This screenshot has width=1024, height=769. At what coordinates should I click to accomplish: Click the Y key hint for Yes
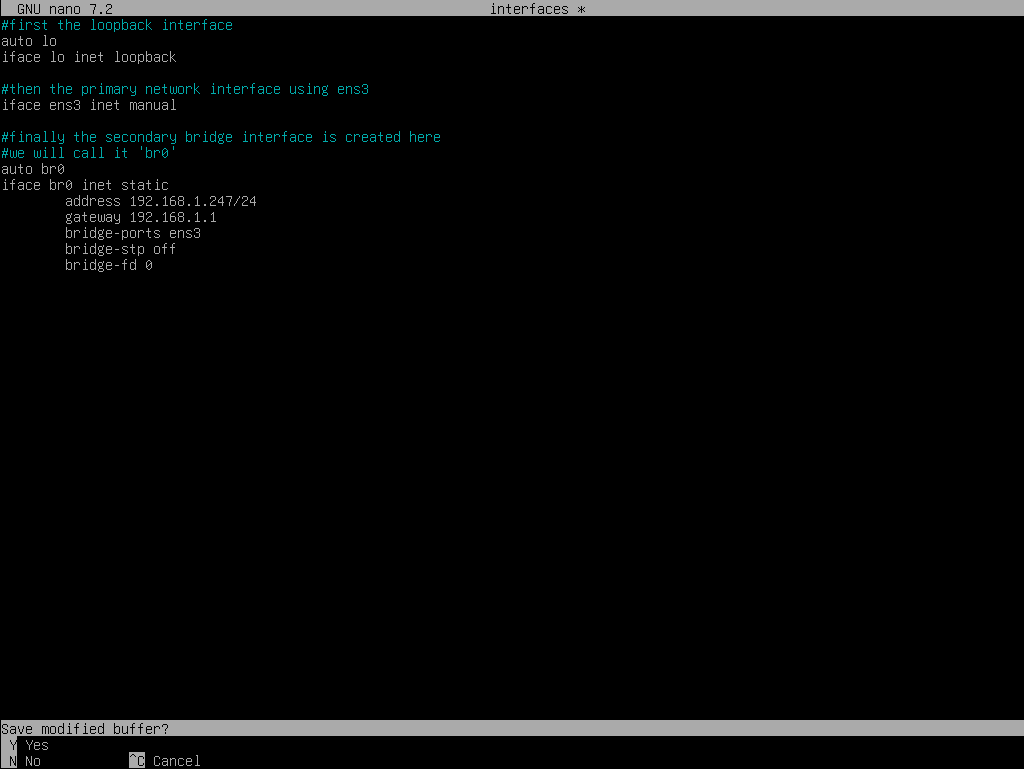pyautogui.click(x=12, y=745)
